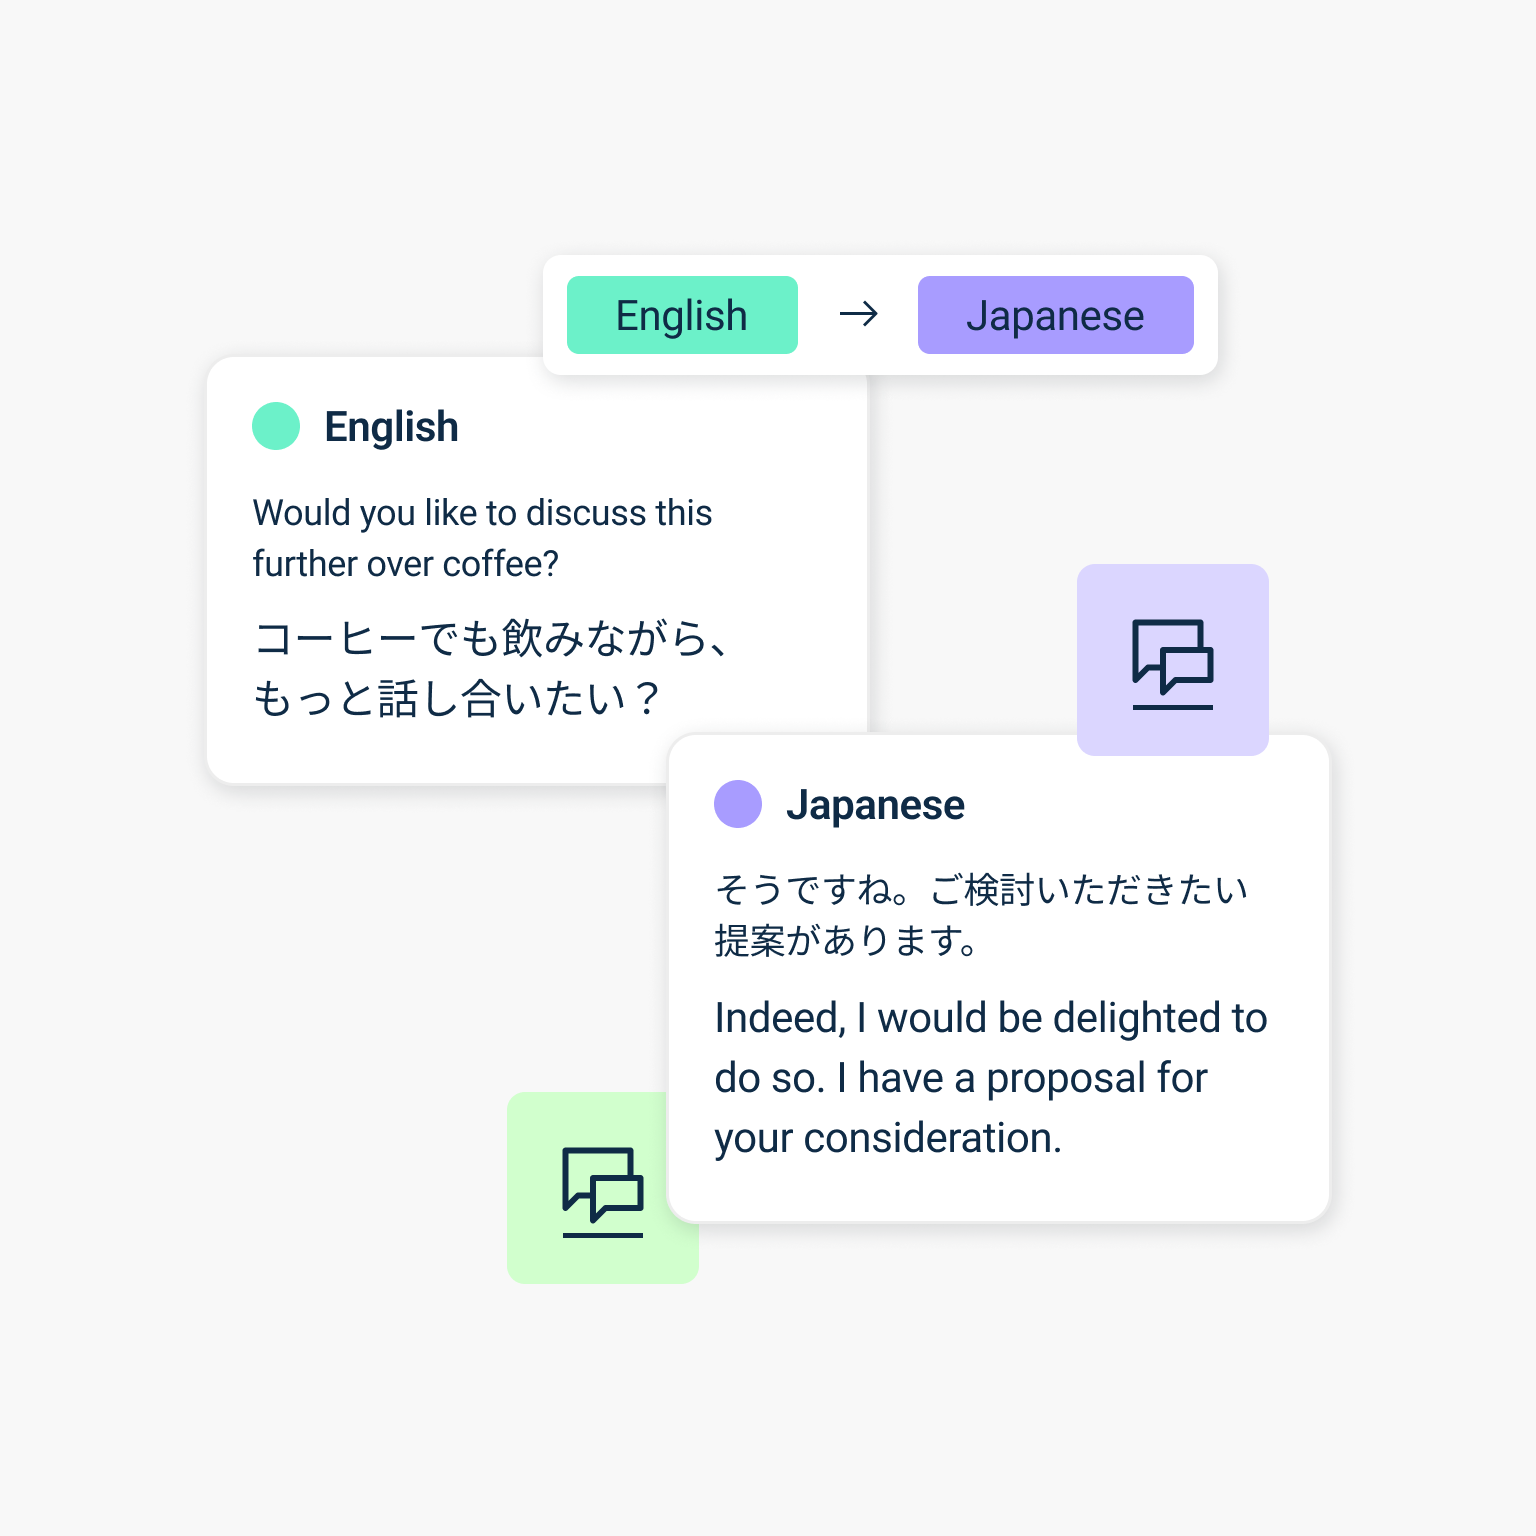Click the bold Japanese card heading
The width and height of the screenshot is (1536, 1536).
point(875,805)
